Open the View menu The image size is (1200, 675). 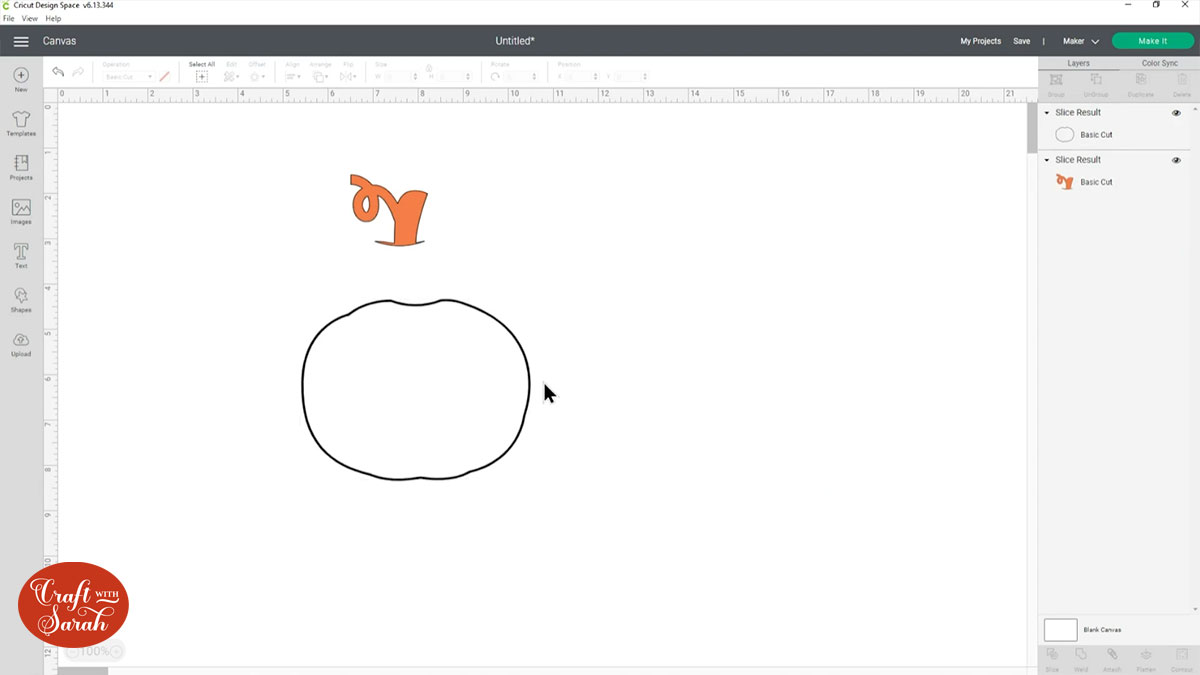[30, 19]
